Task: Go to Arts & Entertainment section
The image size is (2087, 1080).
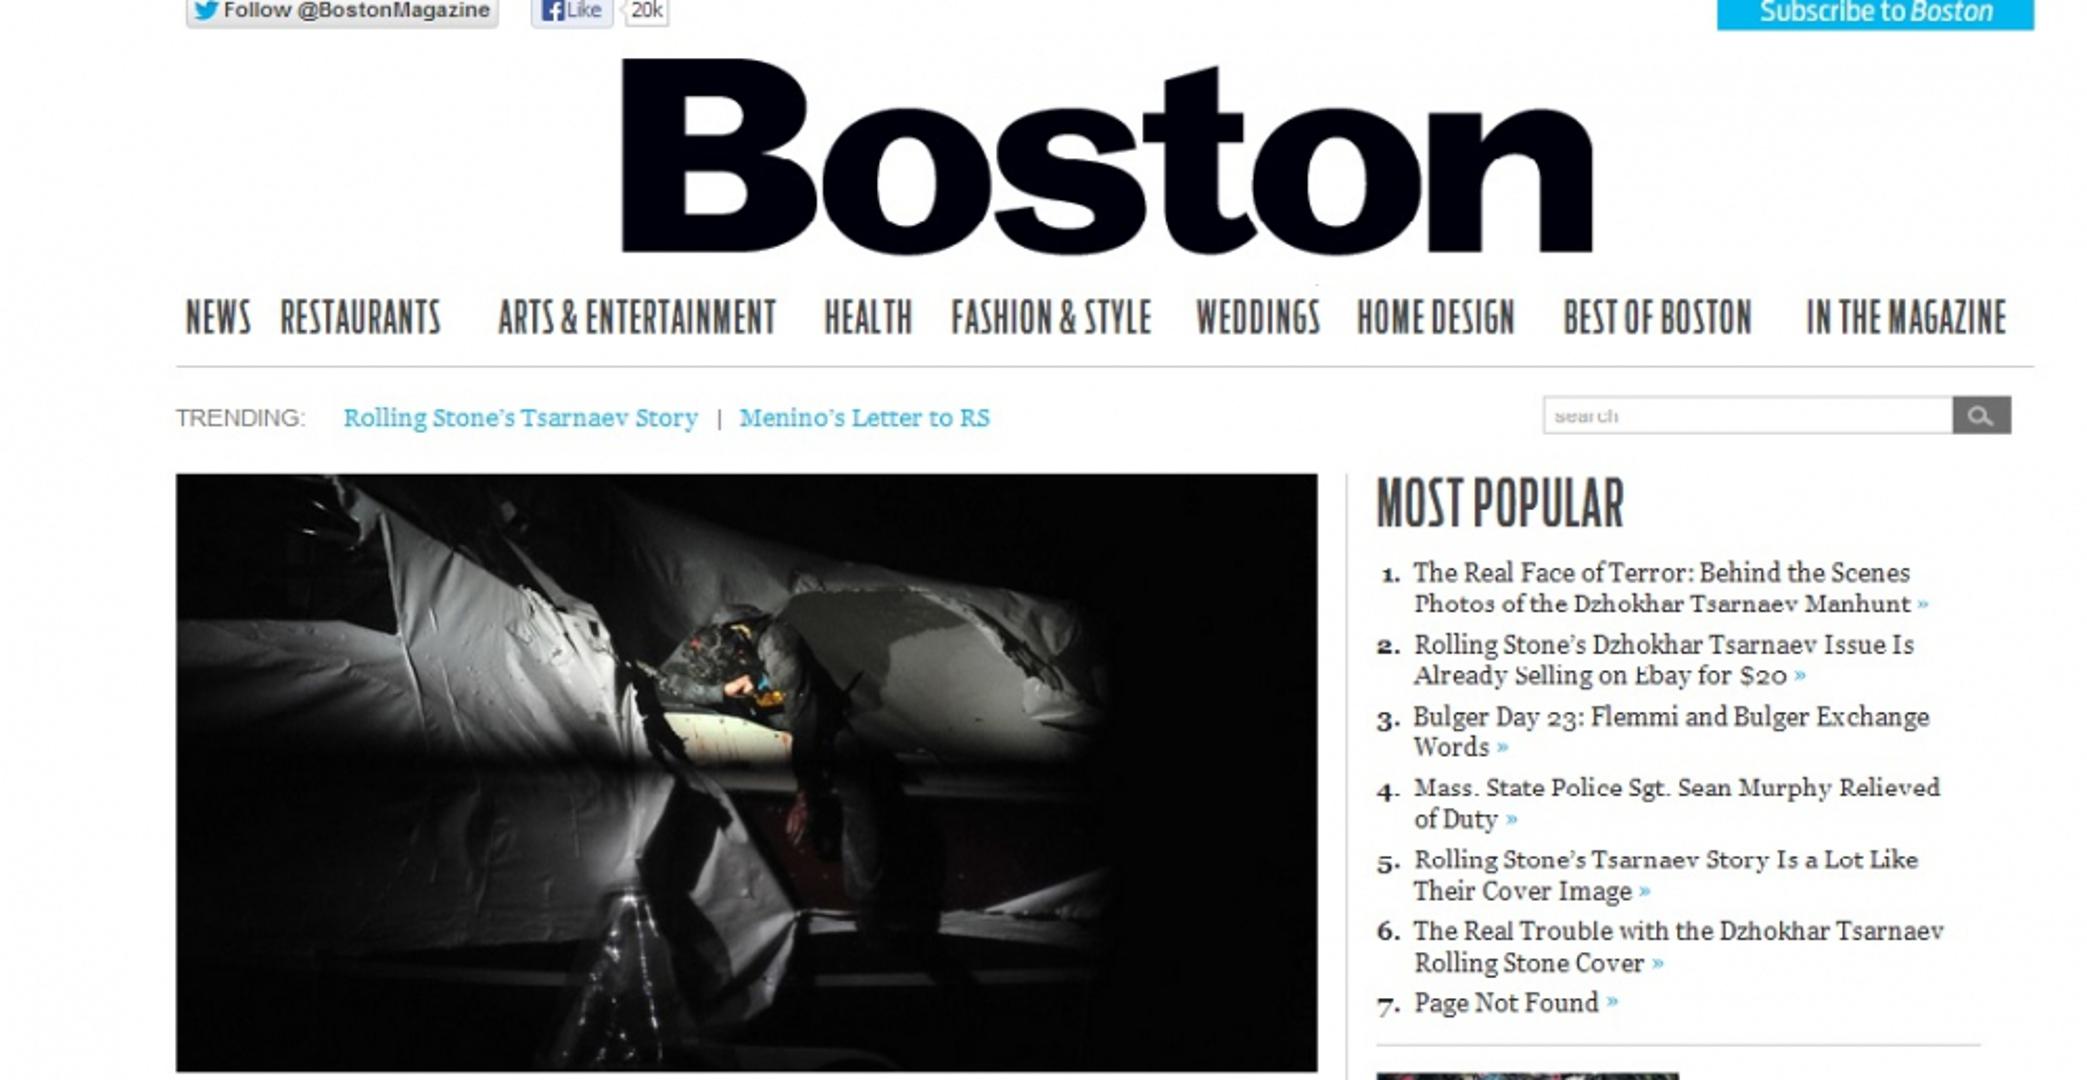Action: click(x=637, y=318)
